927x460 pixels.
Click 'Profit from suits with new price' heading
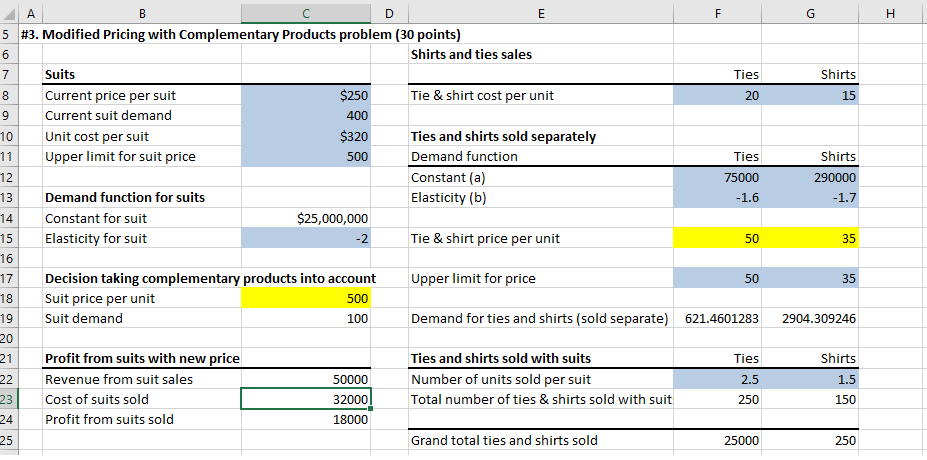tap(142, 358)
